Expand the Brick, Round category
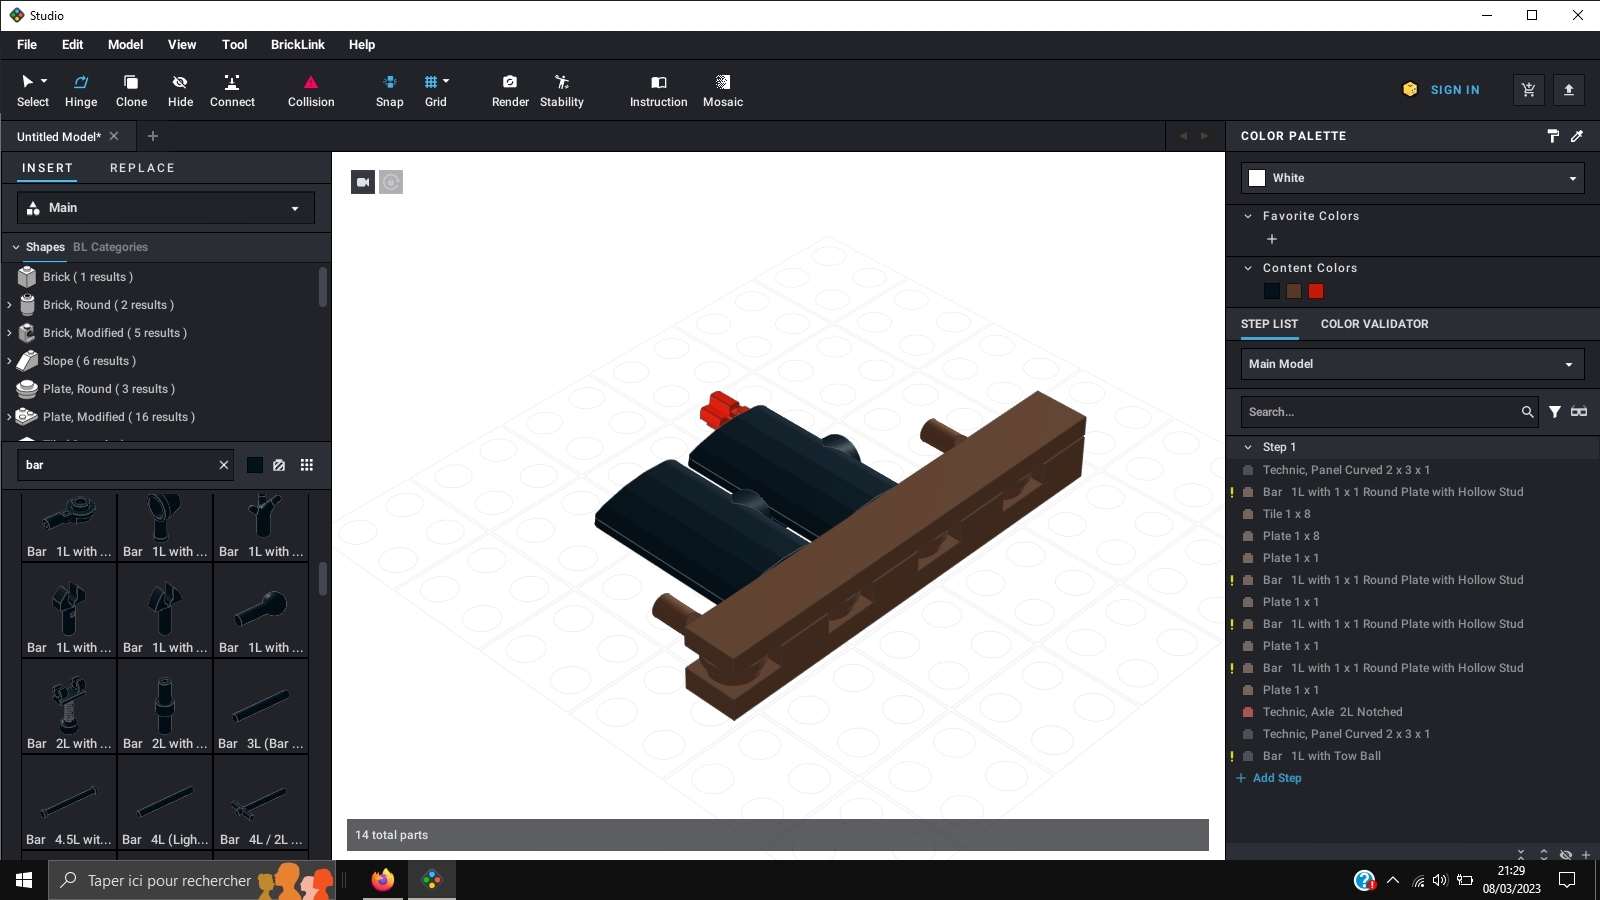Viewport: 1600px width, 900px height. [x=9, y=305]
